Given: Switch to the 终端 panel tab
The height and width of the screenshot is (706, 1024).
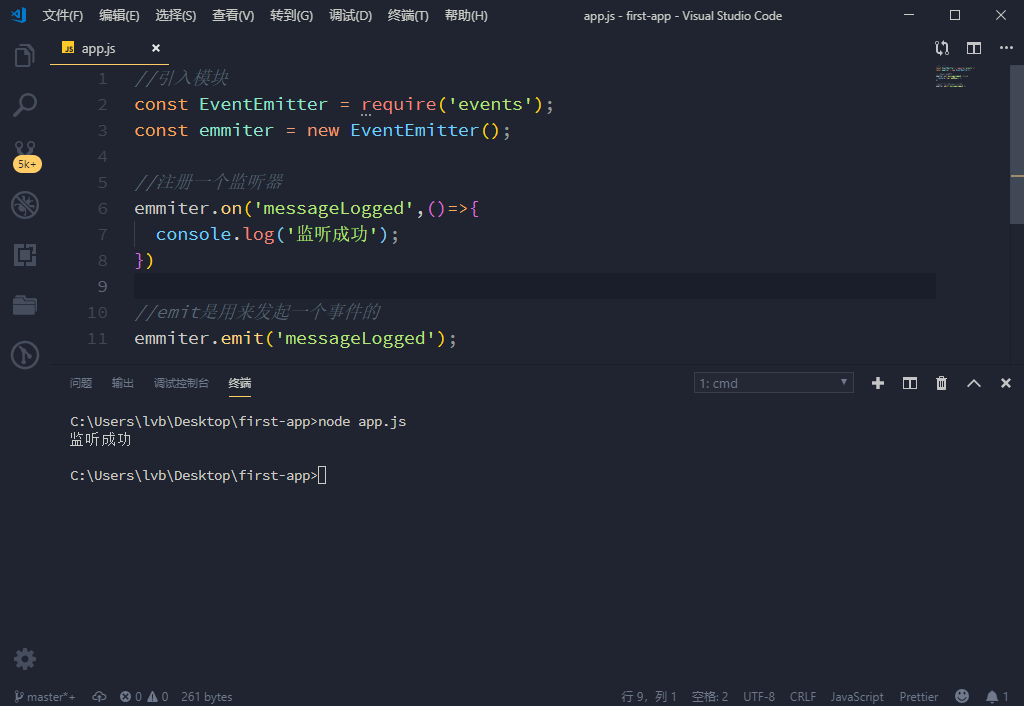Looking at the screenshot, I should [240, 383].
